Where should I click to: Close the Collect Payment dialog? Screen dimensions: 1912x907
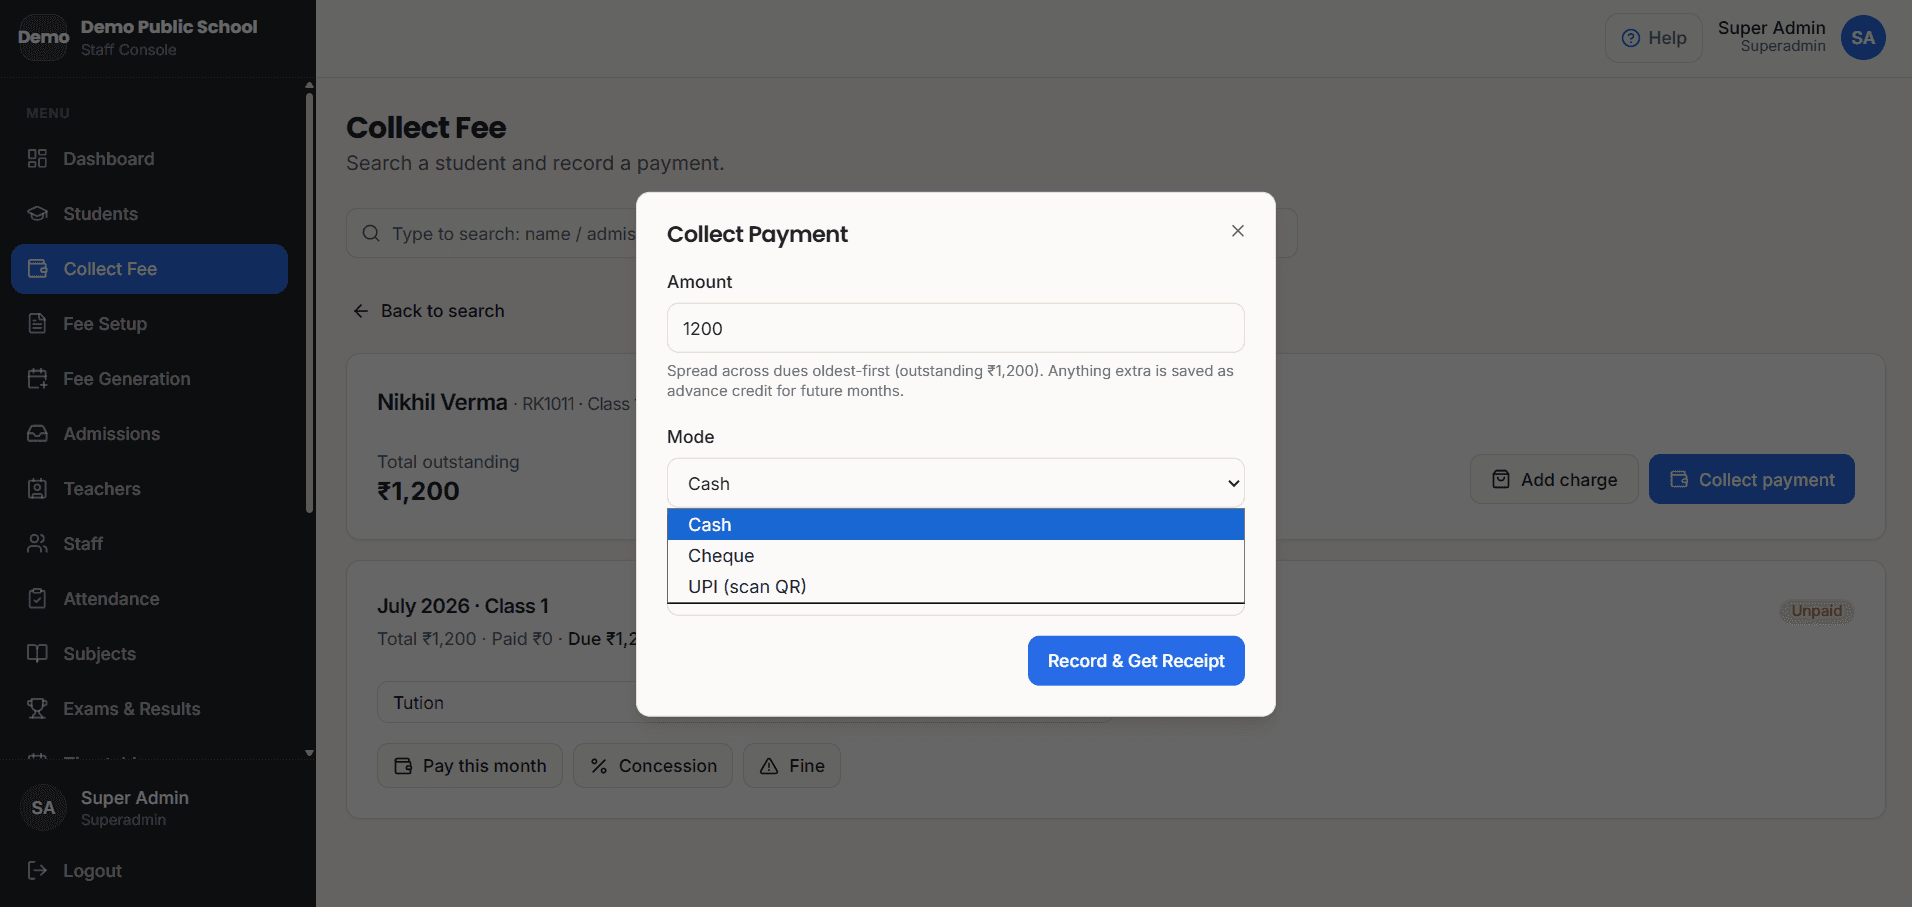(1238, 231)
